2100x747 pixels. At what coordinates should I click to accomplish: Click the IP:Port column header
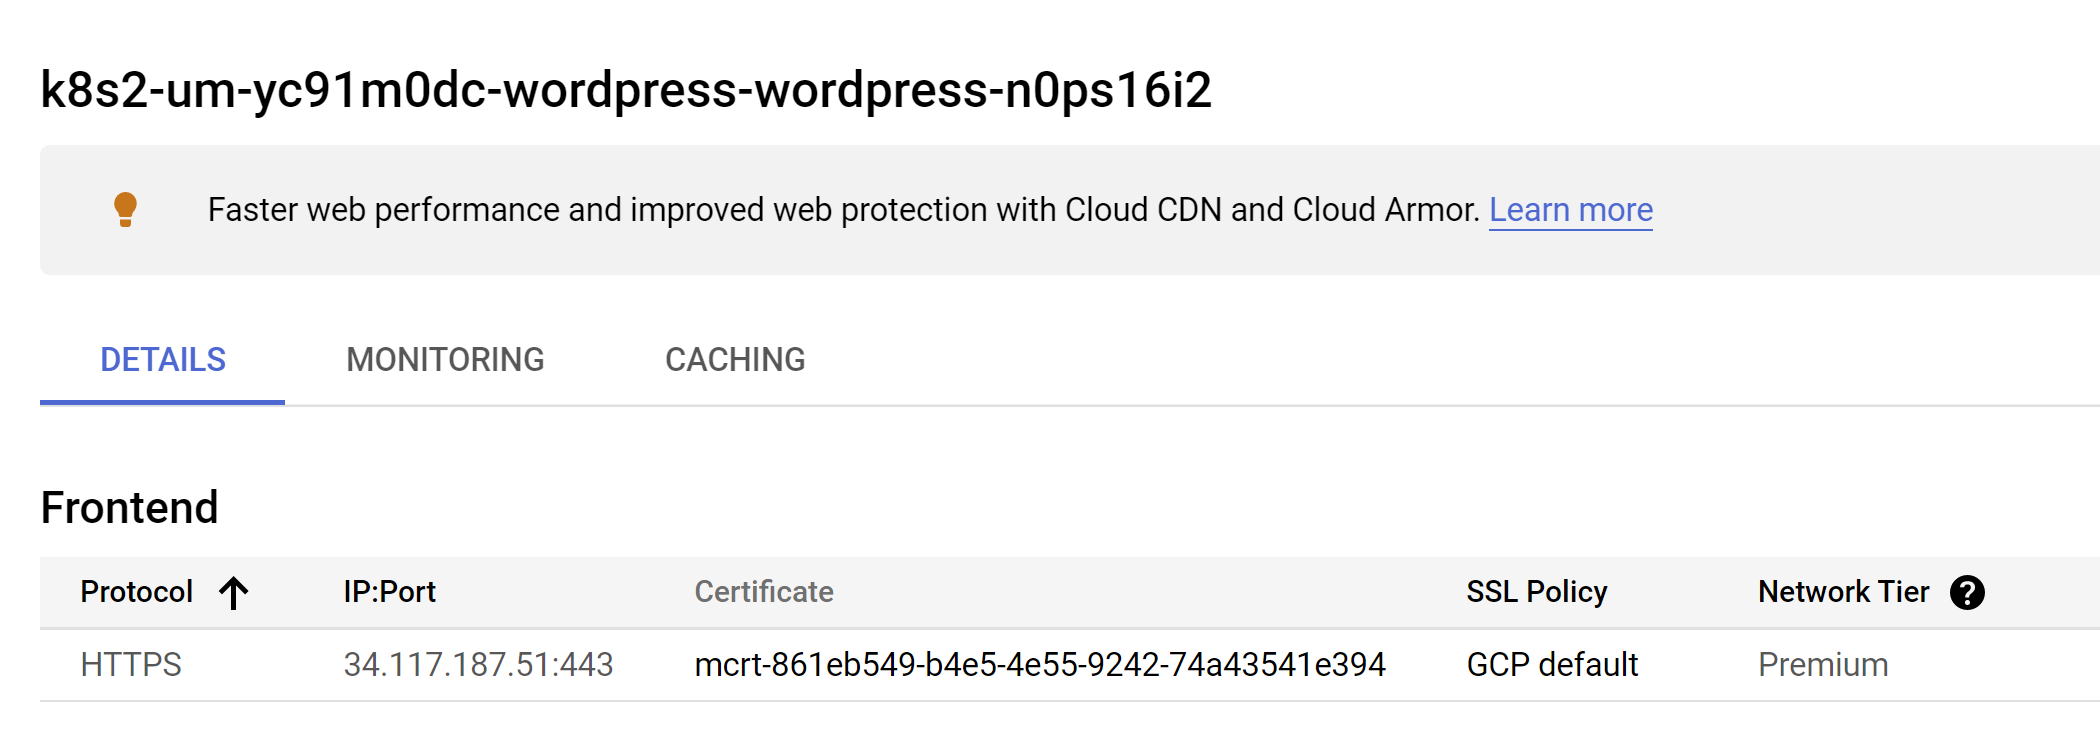pyautogui.click(x=389, y=592)
